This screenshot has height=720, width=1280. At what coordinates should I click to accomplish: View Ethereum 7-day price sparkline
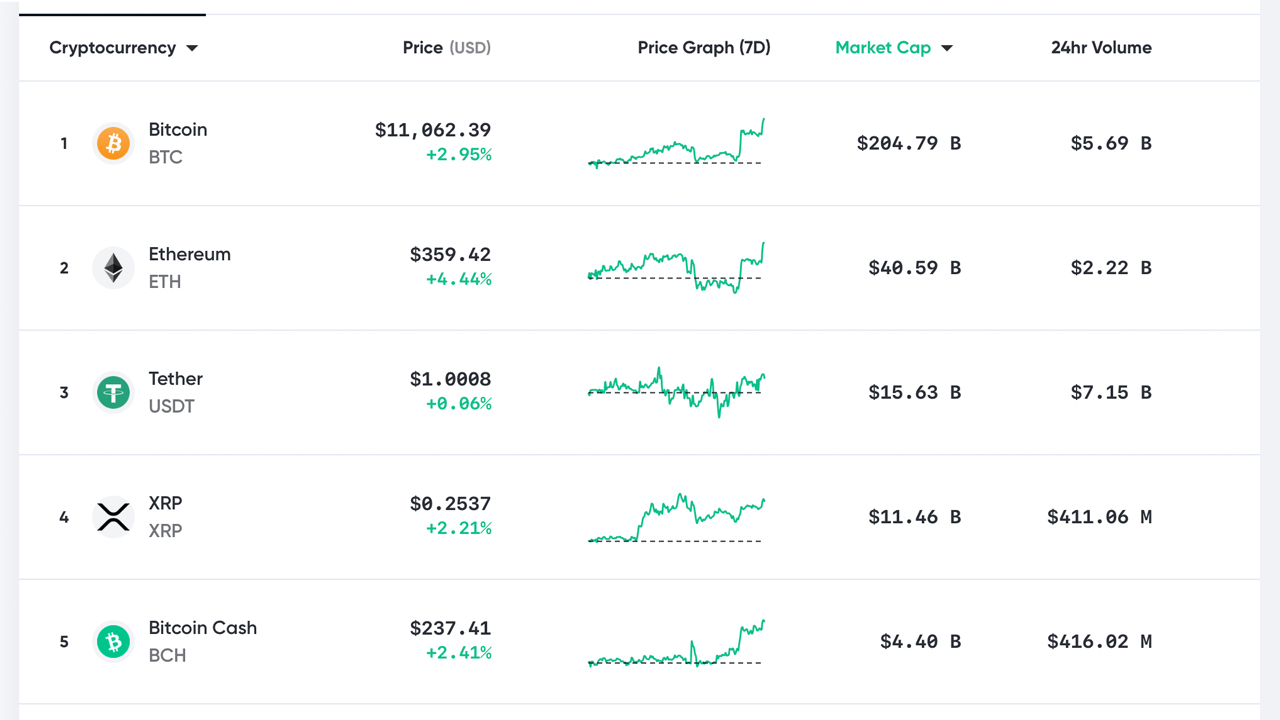tap(676, 268)
